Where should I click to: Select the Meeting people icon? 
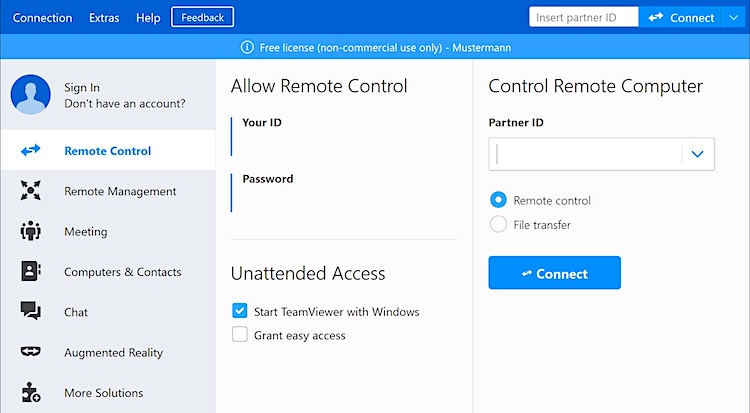(x=31, y=231)
